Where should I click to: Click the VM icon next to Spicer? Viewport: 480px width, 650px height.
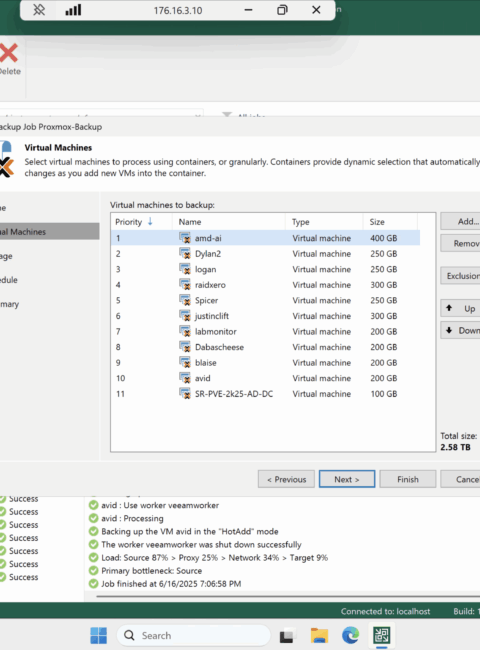pos(184,300)
